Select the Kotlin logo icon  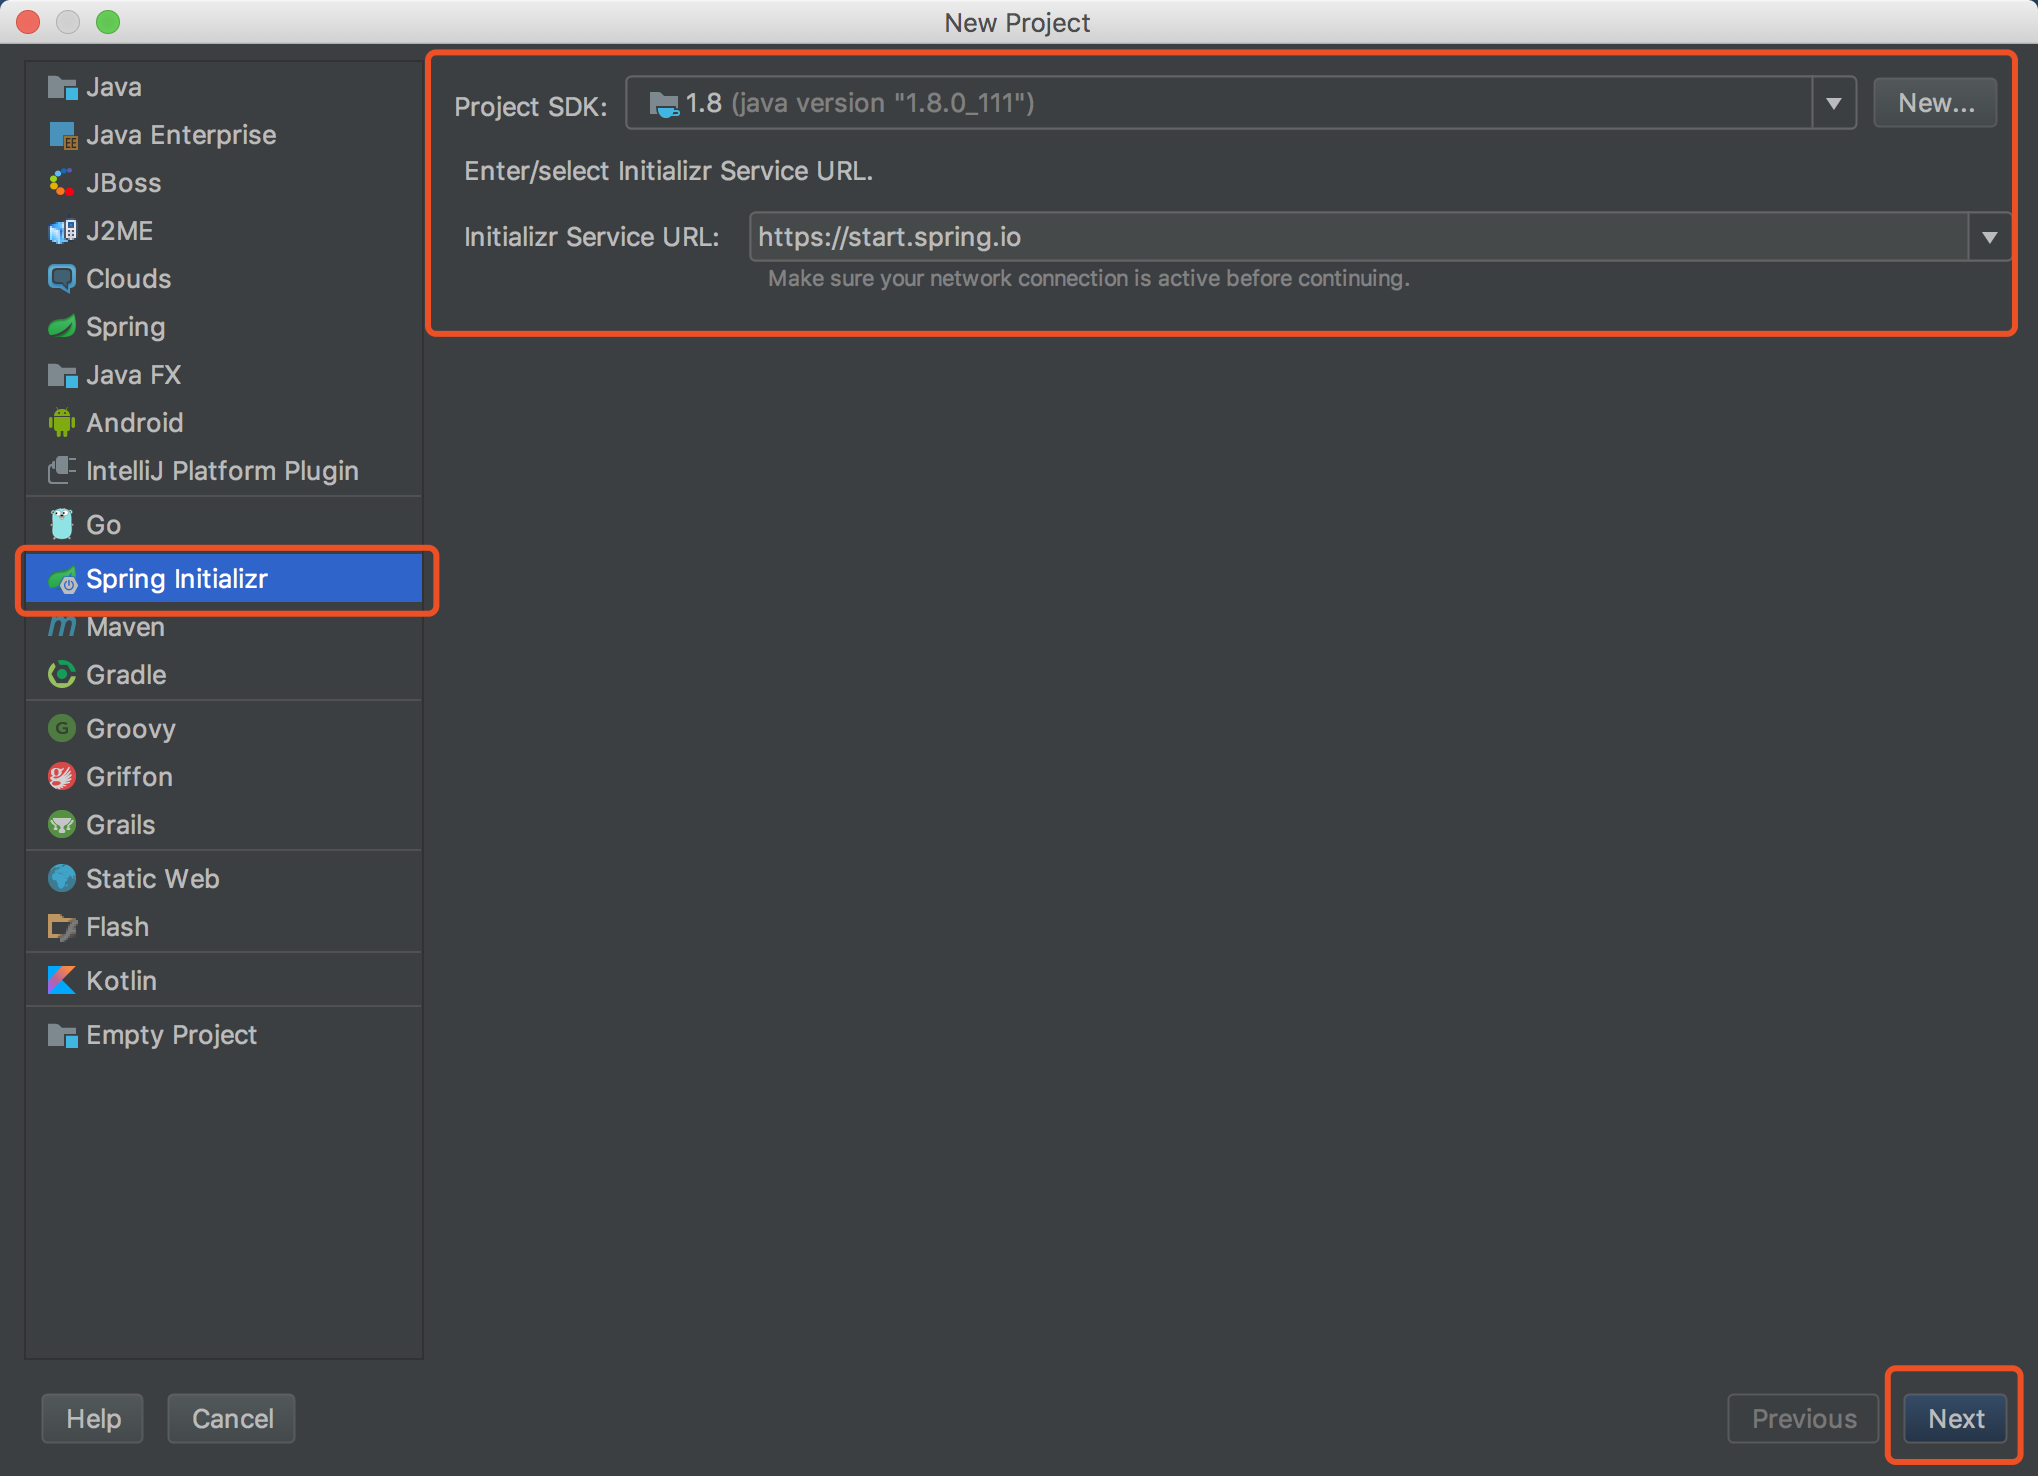[x=62, y=980]
